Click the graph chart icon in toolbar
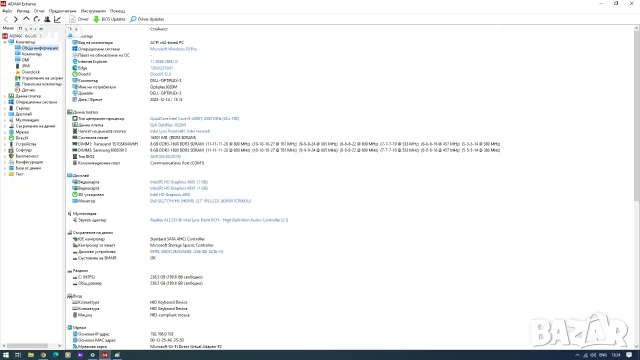640x360 pixels. 57,19
